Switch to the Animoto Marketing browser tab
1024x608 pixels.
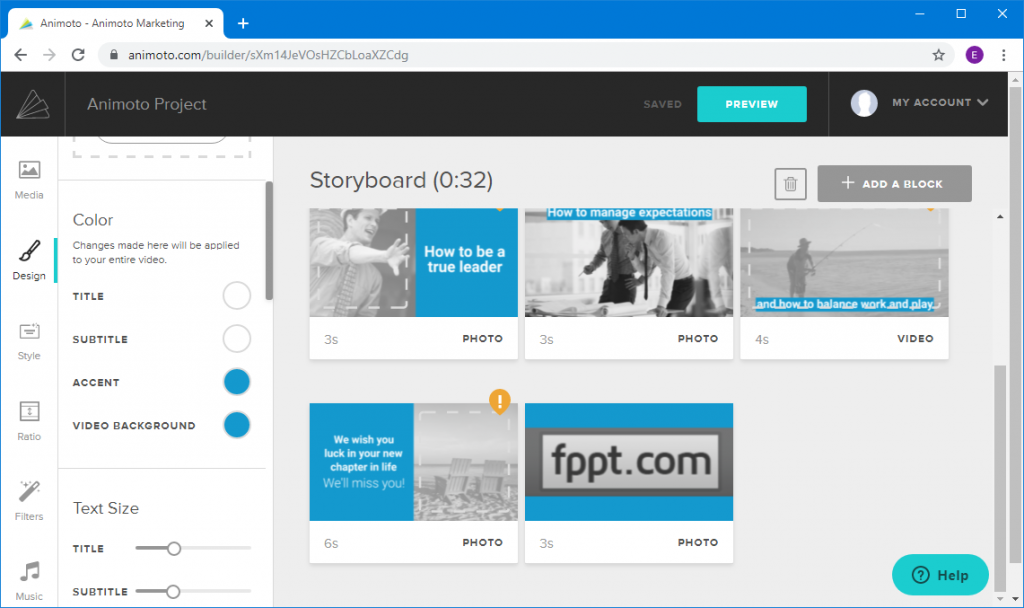(110, 22)
